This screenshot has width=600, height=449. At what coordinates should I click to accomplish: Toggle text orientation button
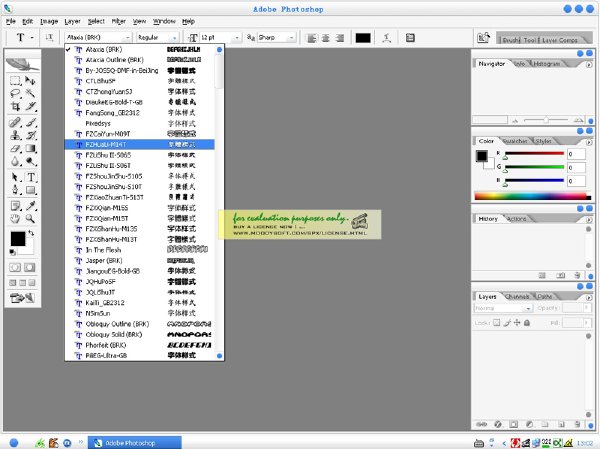tap(49, 38)
